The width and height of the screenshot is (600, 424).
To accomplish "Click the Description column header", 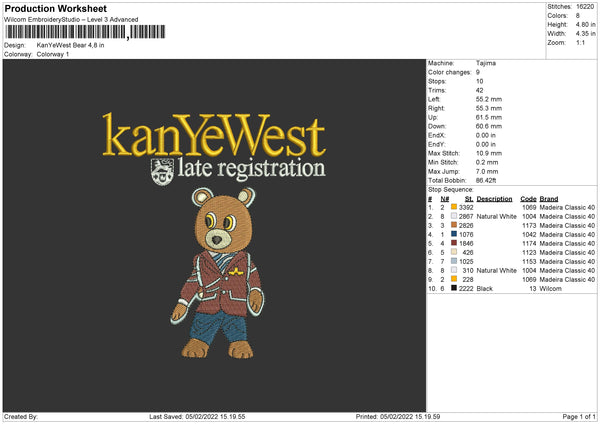I will 494,199.
